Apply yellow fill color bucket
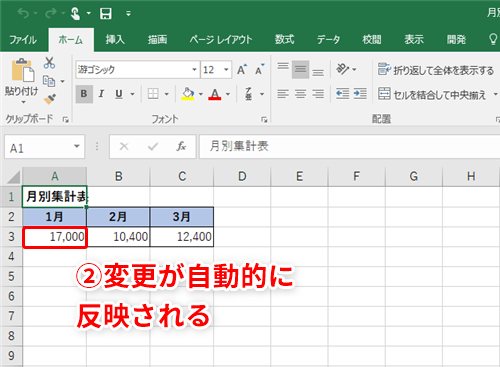The width and height of the screenshot is (500, 367). pos(188,94)
